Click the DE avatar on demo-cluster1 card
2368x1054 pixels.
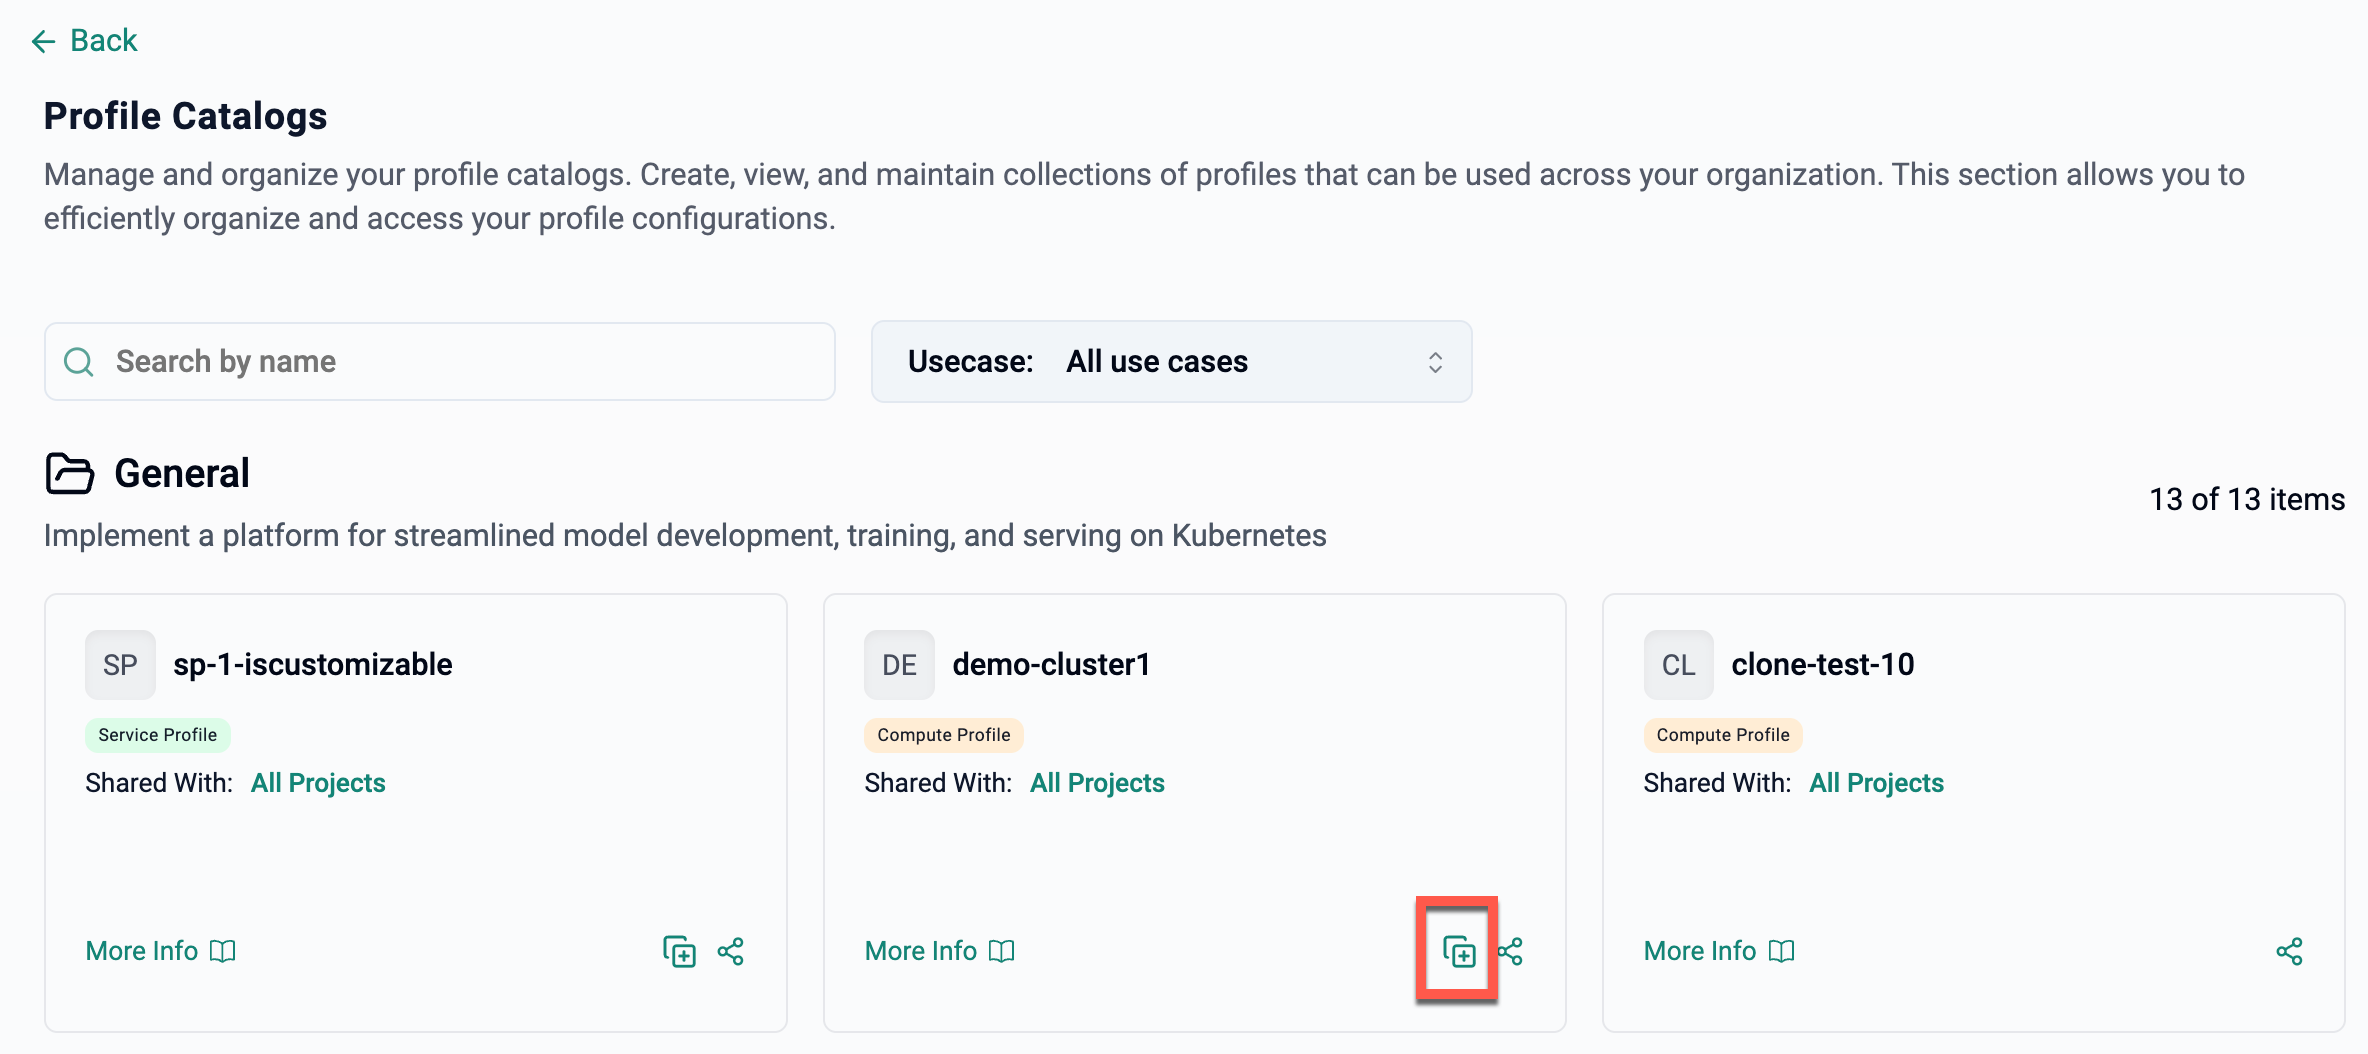[x=899, y=665]
